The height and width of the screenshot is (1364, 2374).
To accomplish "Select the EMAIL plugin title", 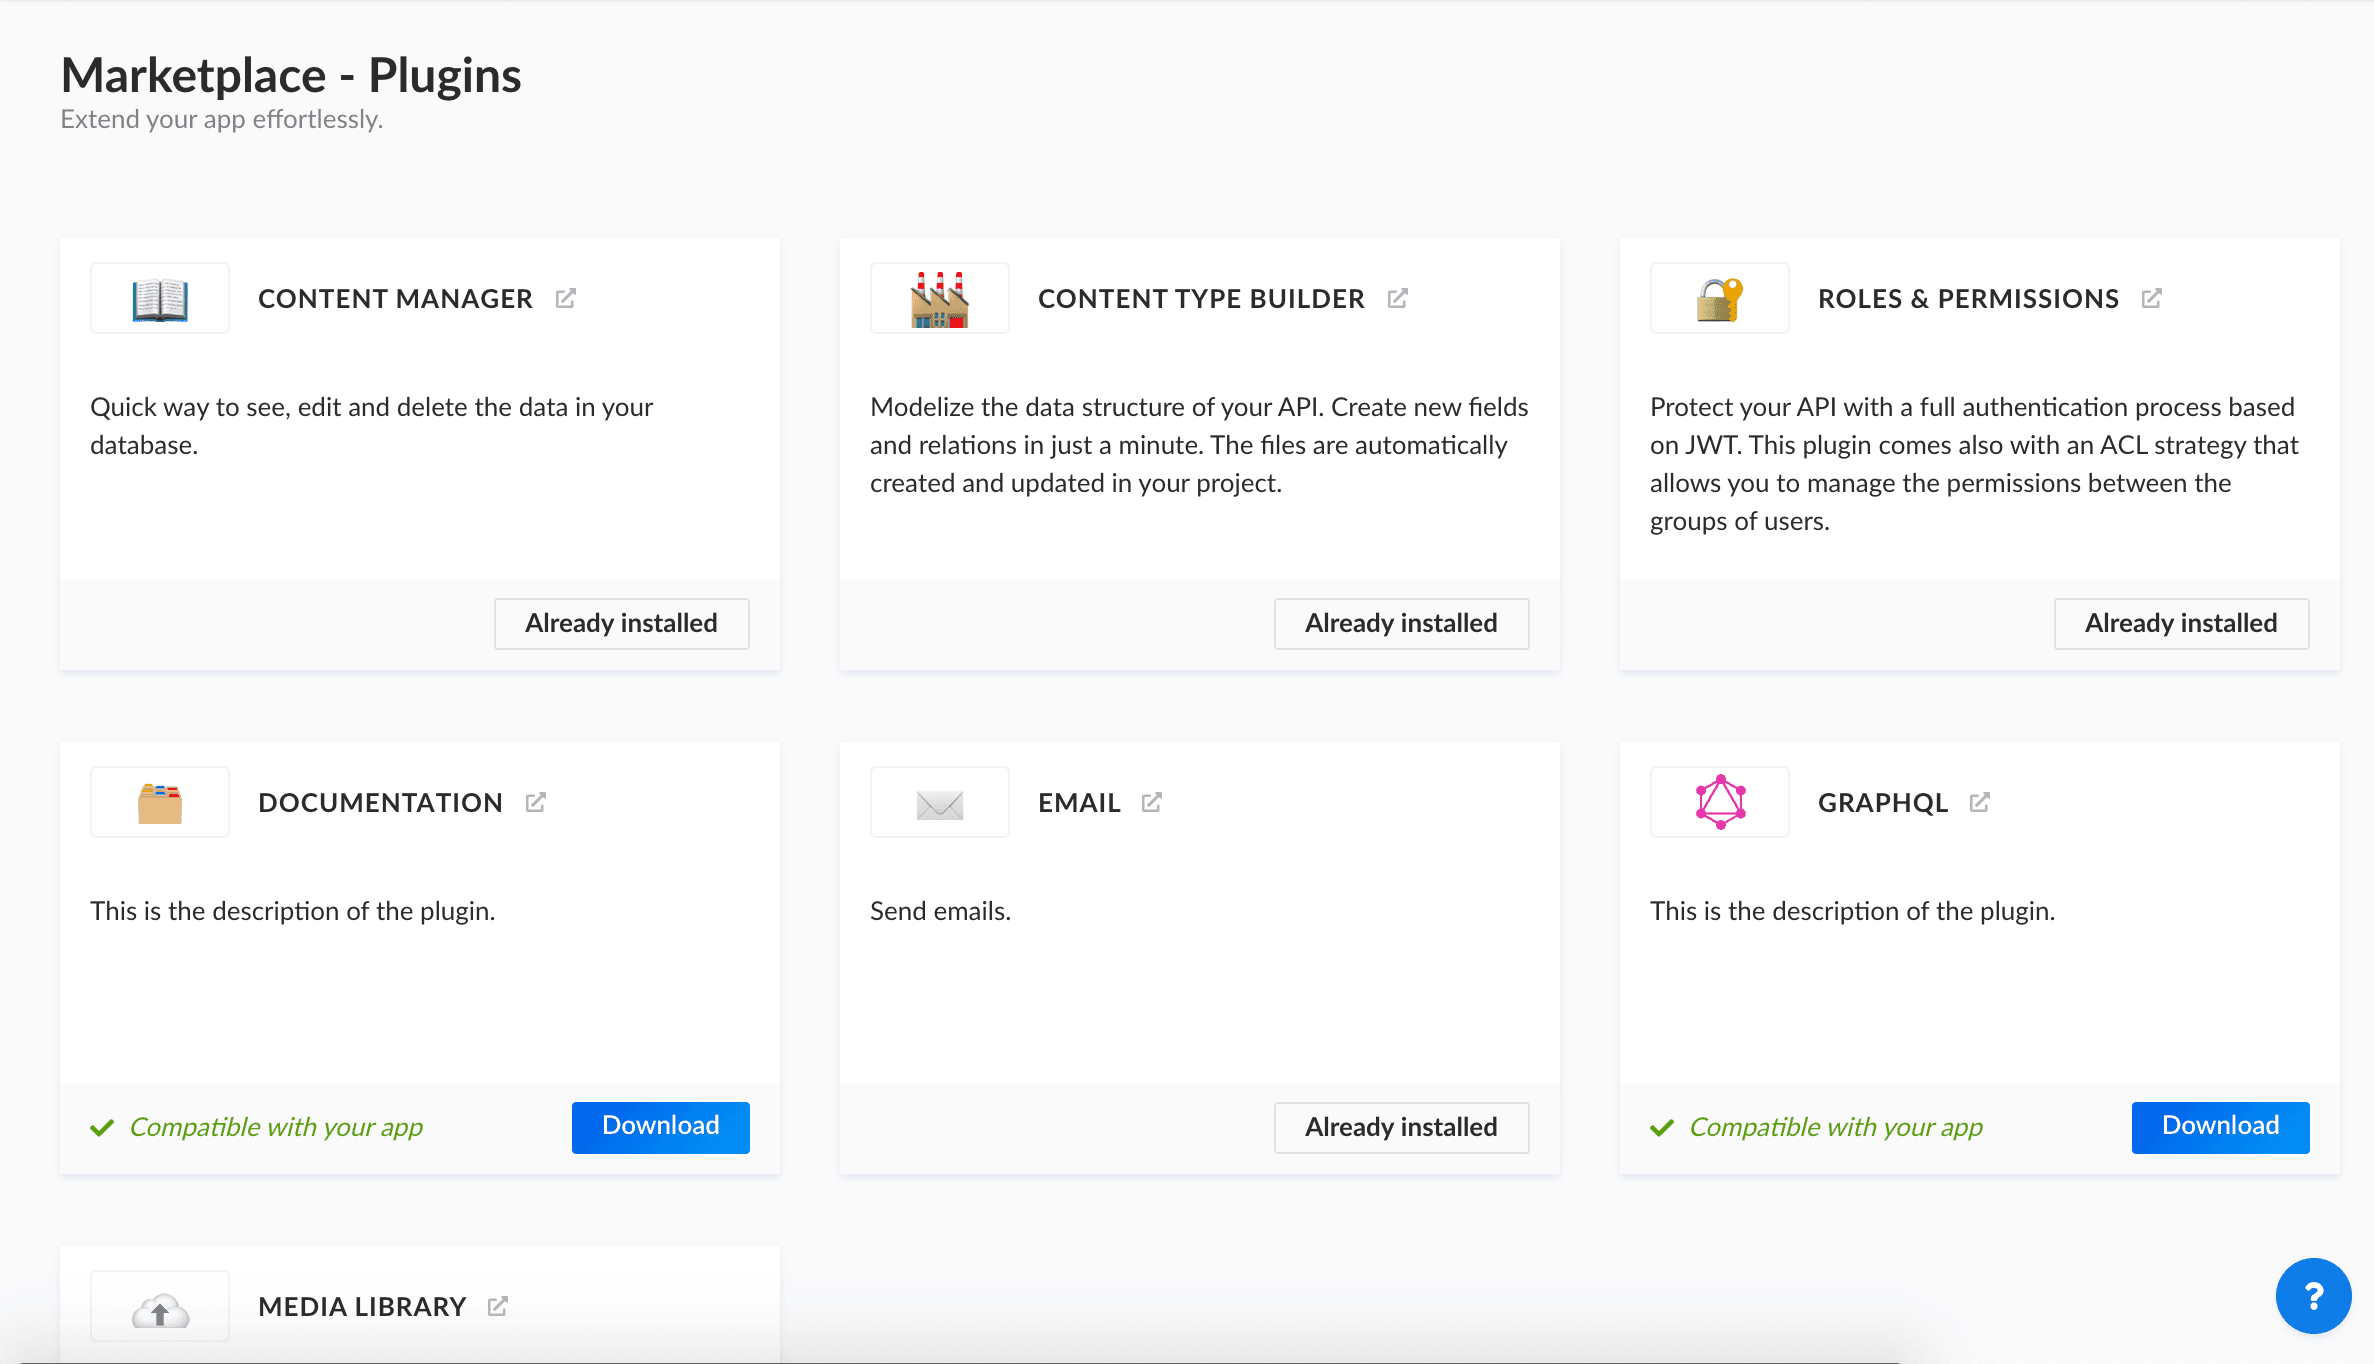I will pyautogui.click(x=1079, y=803).
